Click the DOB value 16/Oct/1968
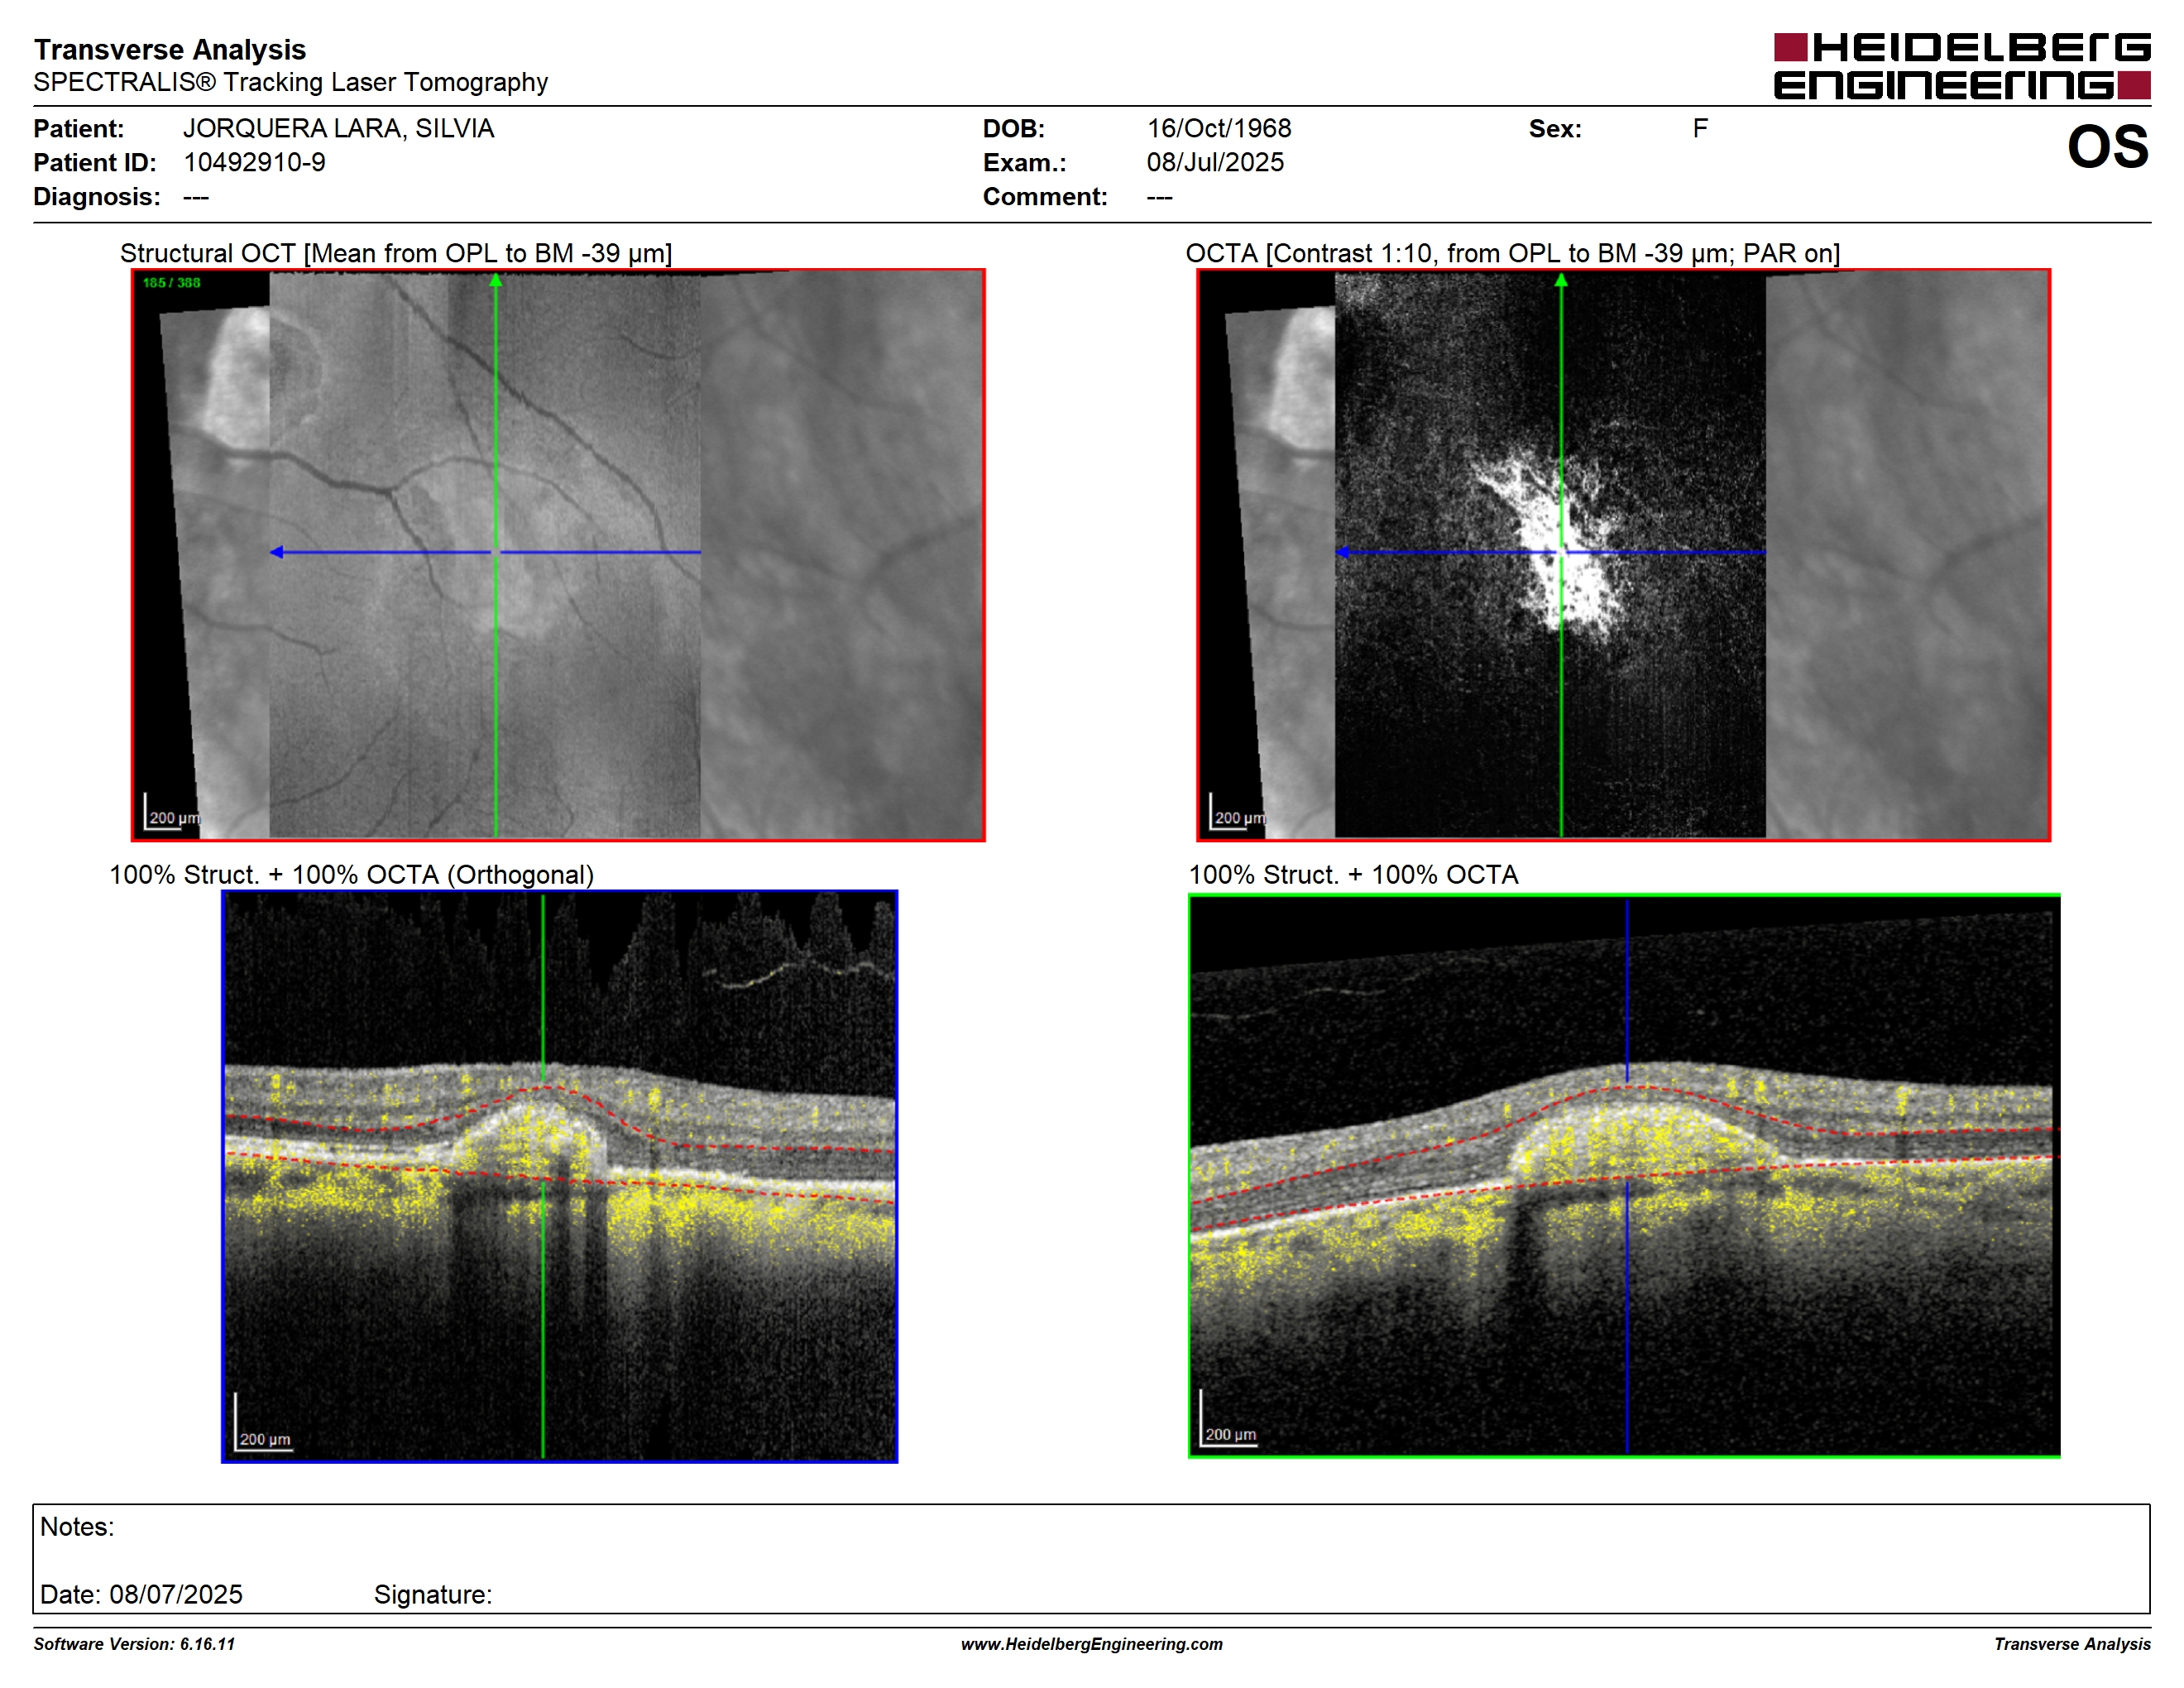This screenshot has width=2184, height=1688. pyautogui.click(x=1218, y=129)
